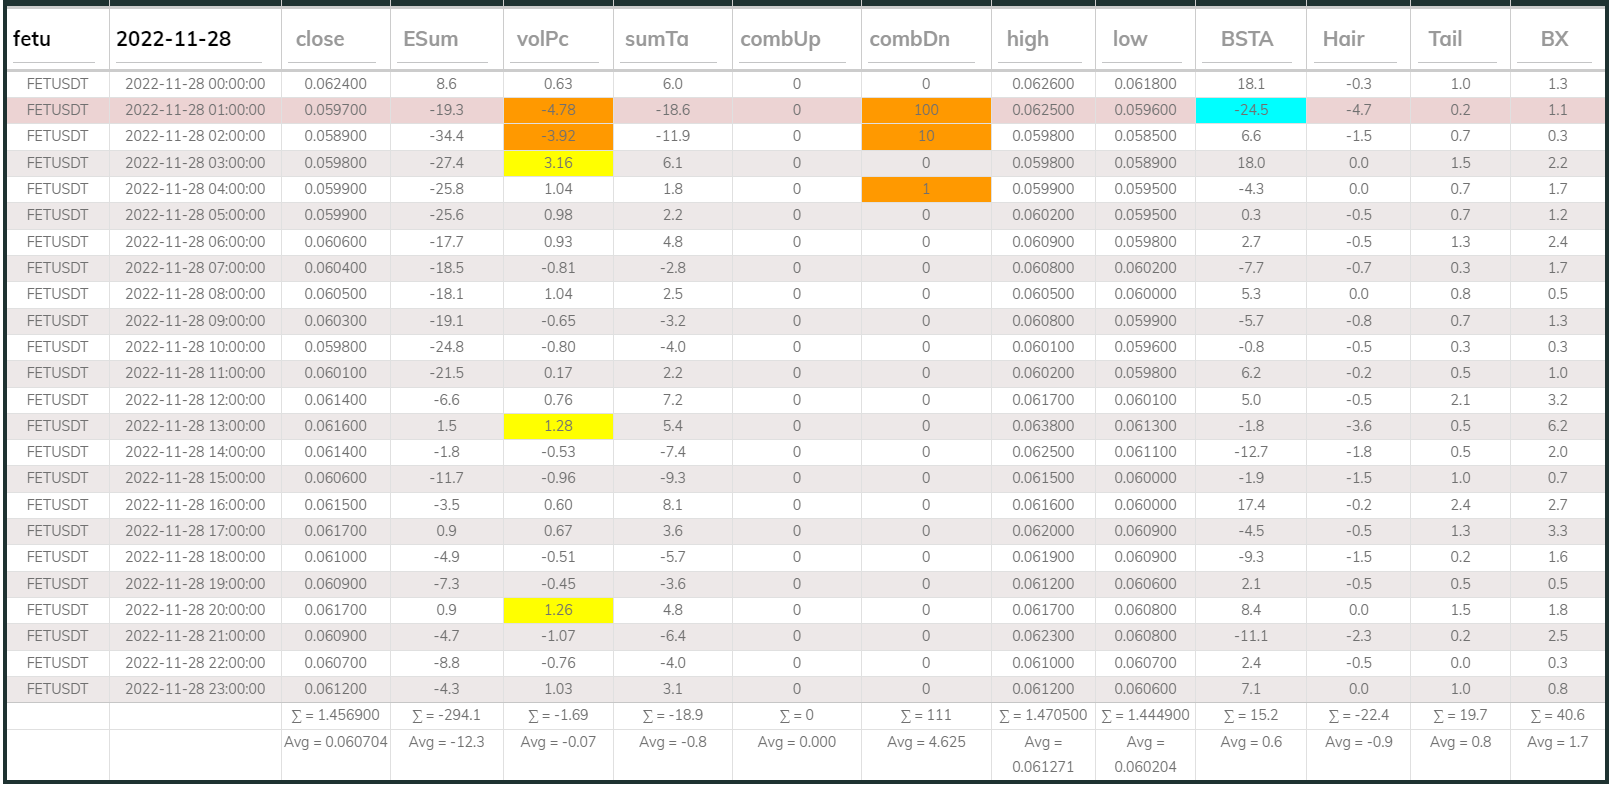1610x785 pixels.
Task: Click high value 0.063800
Action: [x=1043, y=426]
